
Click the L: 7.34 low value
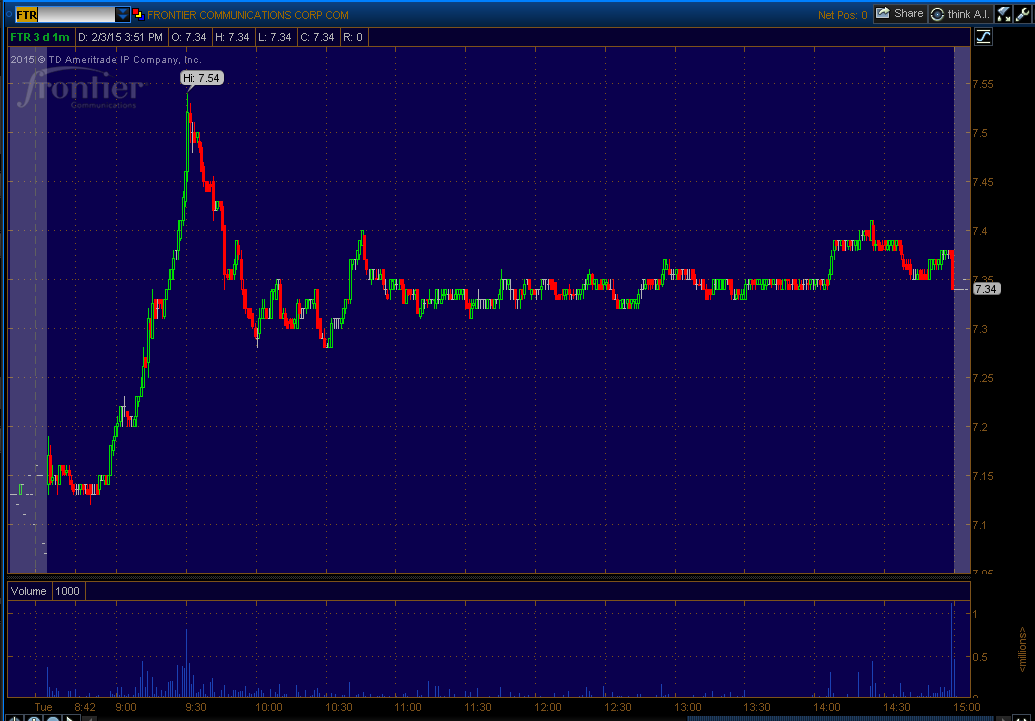click(x=275, y=38)
